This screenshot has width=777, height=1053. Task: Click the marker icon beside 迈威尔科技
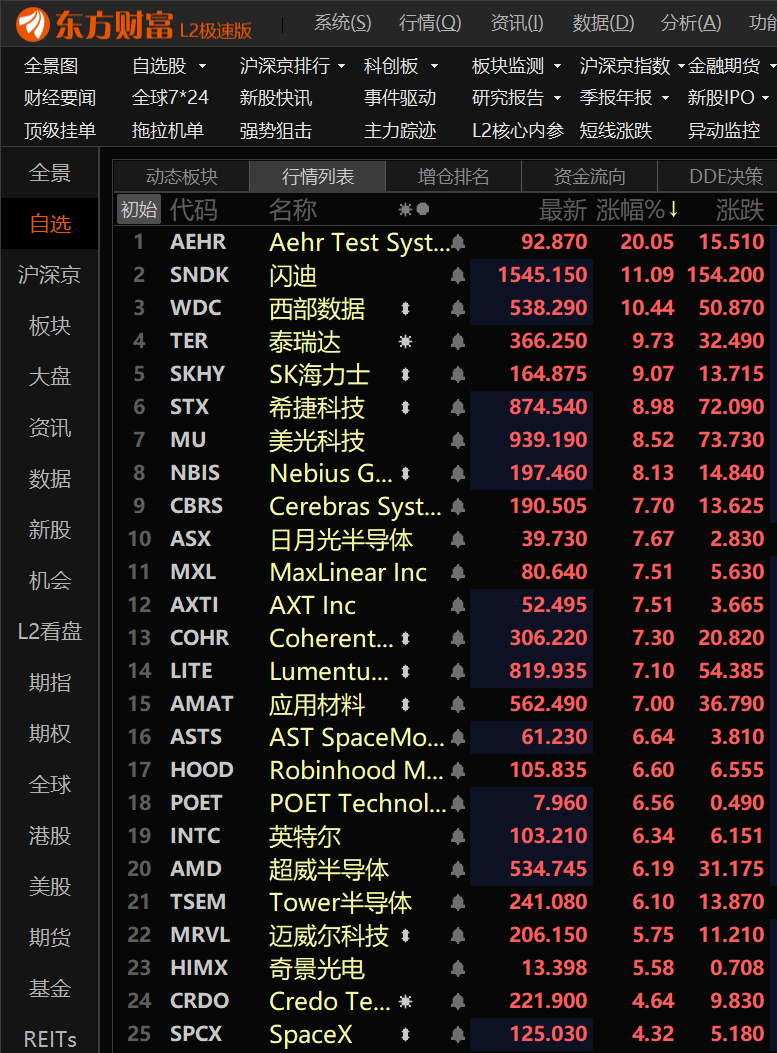(x=405, y=935)
